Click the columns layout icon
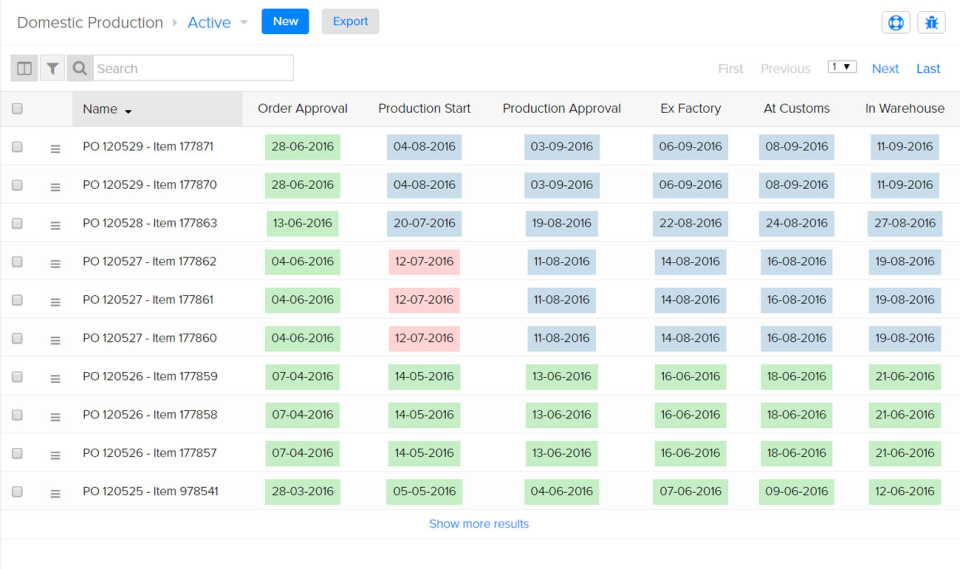This screenshot has height=569, width=960. coord(24,68)
